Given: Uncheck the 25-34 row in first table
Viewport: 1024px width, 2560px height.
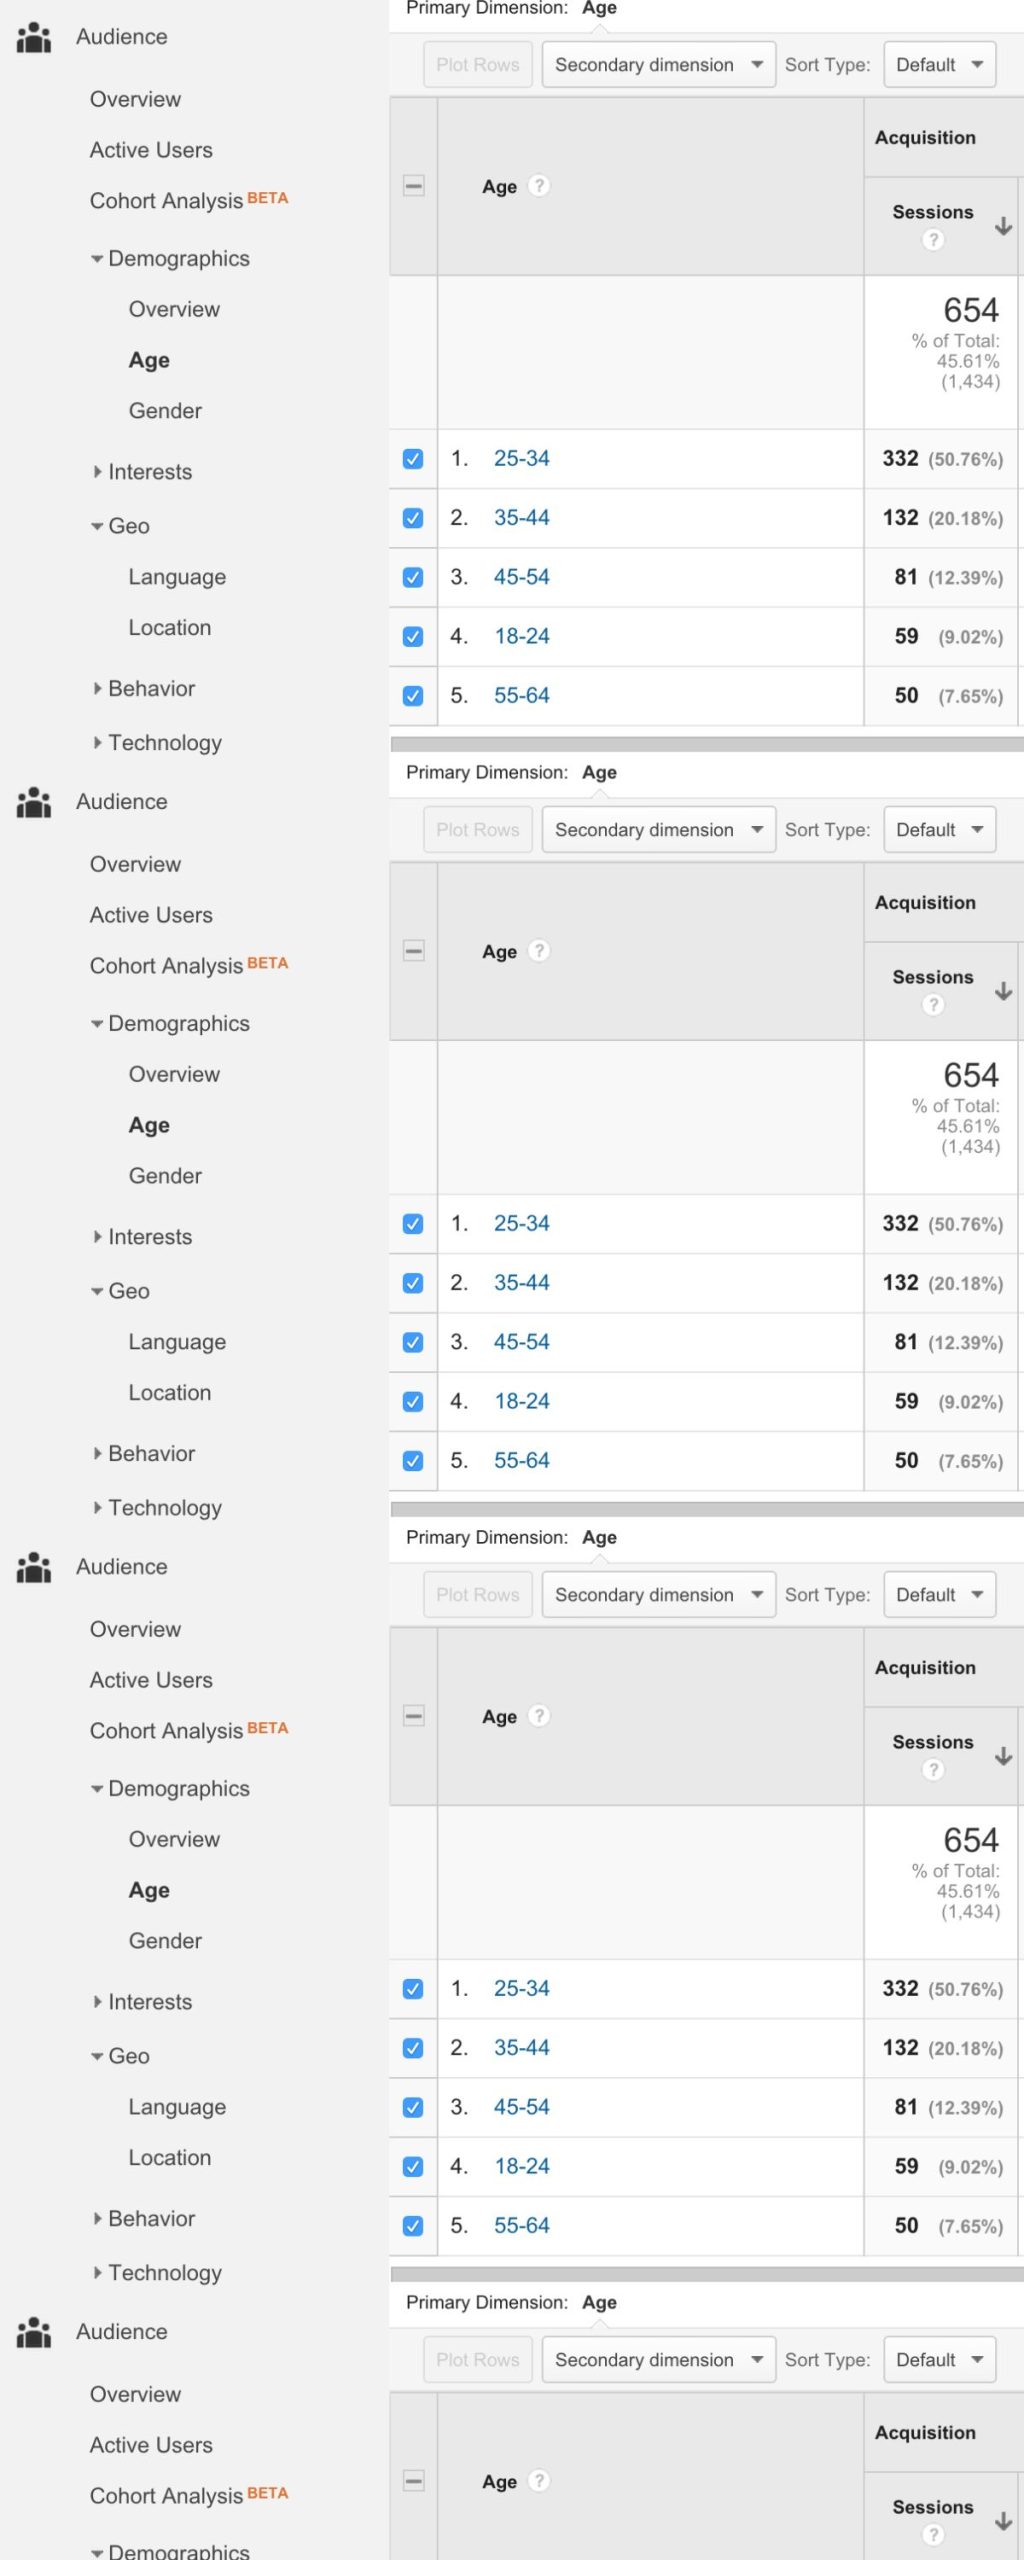Looking at the screenshot, I should tap(413, 459).
